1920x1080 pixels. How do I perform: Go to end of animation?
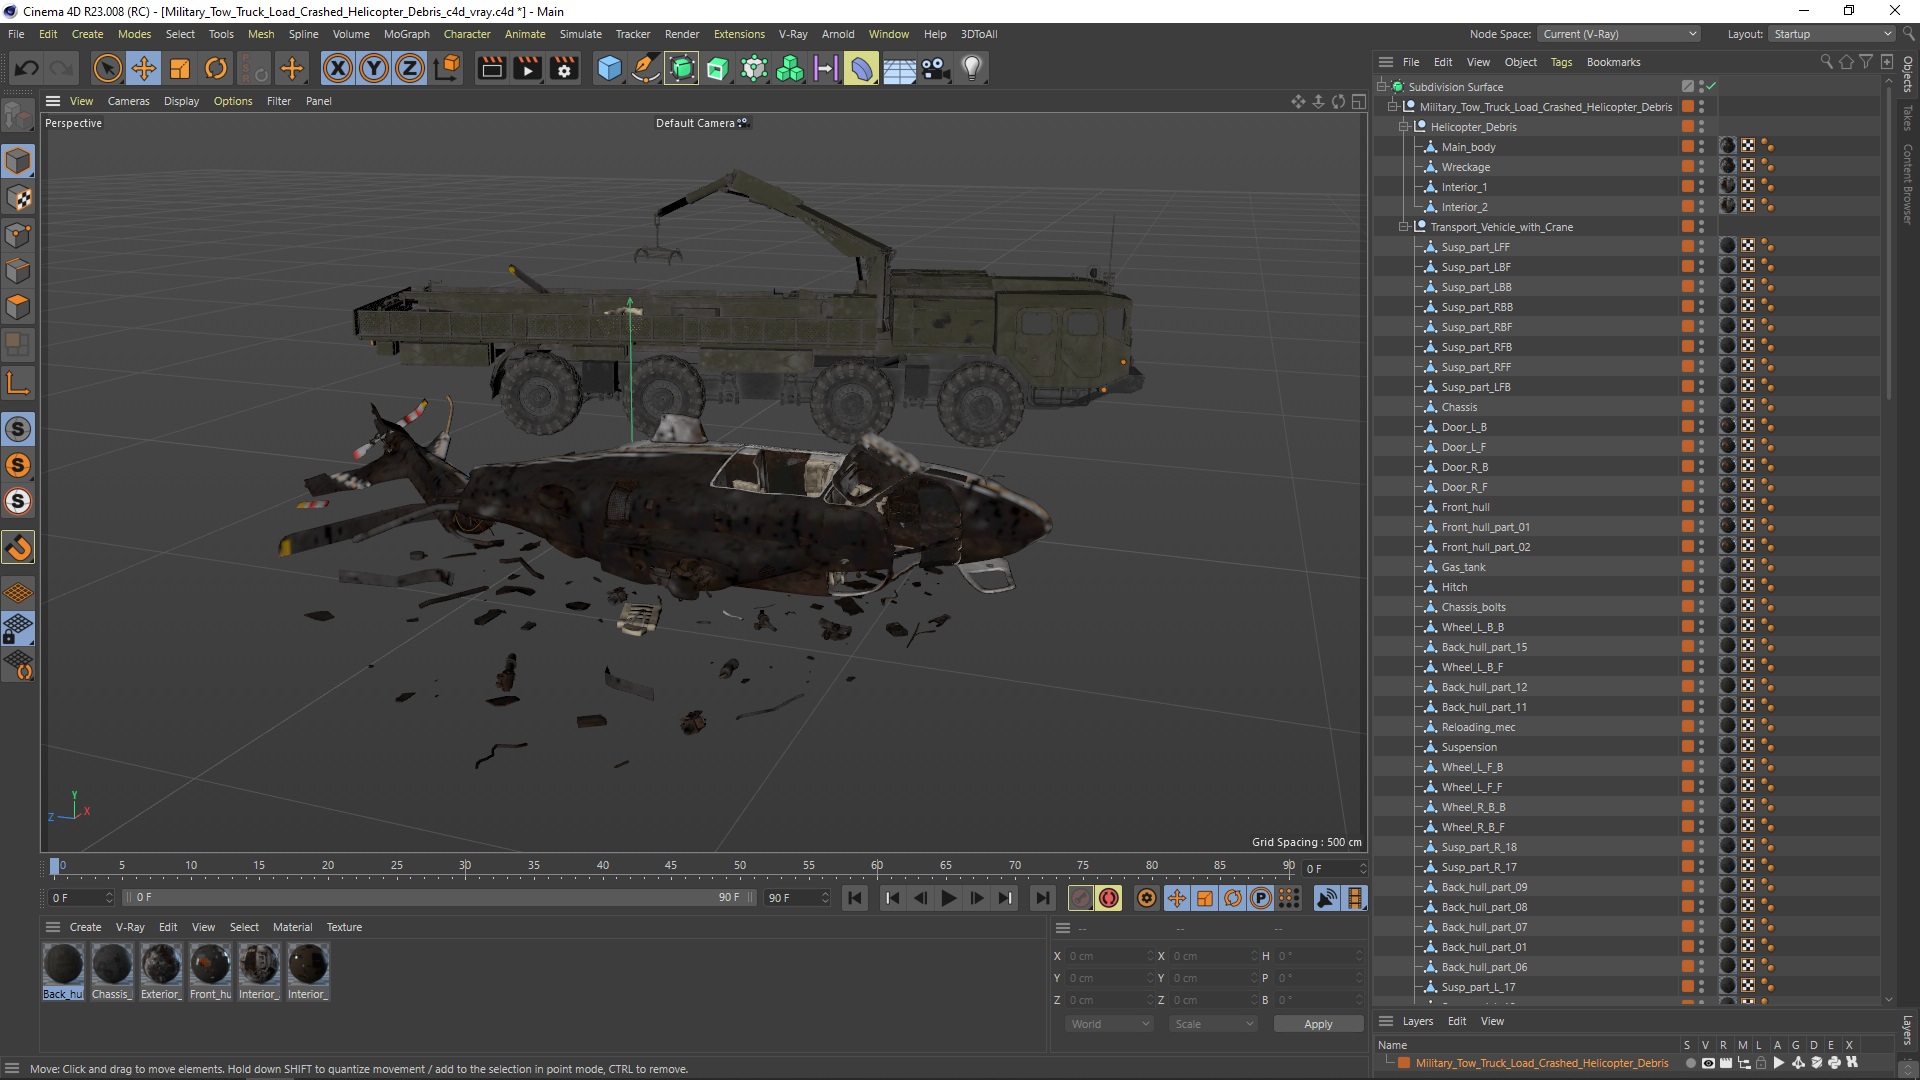(1042, 898)
